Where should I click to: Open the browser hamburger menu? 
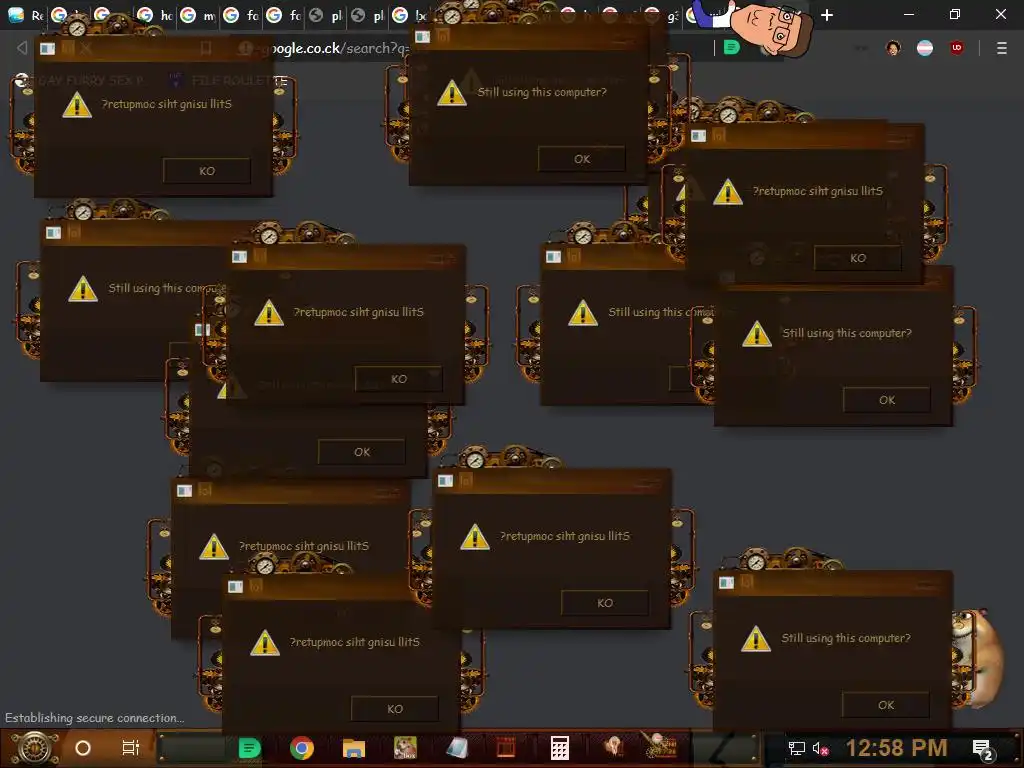coord(1001,48)
